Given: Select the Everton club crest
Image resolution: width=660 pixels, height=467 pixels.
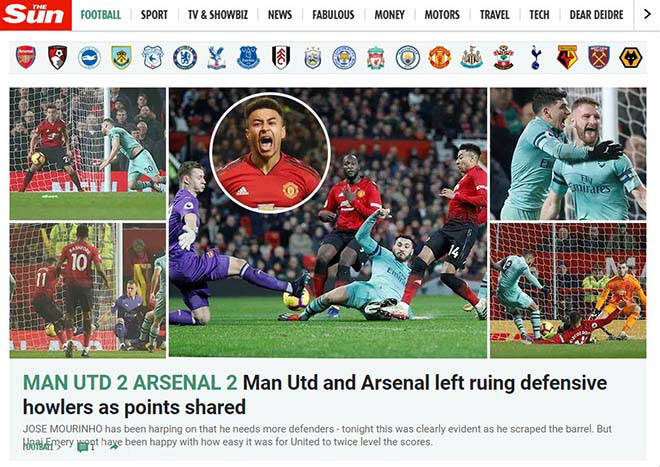Looking at the screenshot, I should click(248, 58).
